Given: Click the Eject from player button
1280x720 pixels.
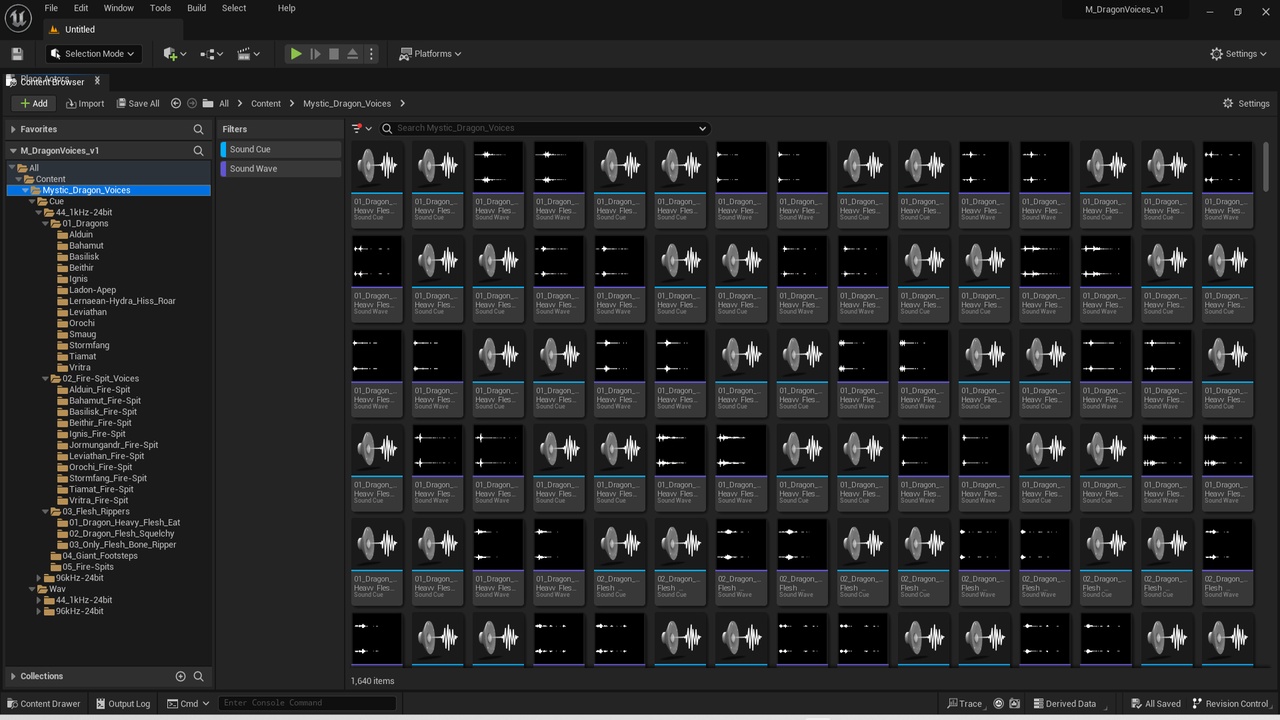Looking at the screenshot, I should coord(352,54).
